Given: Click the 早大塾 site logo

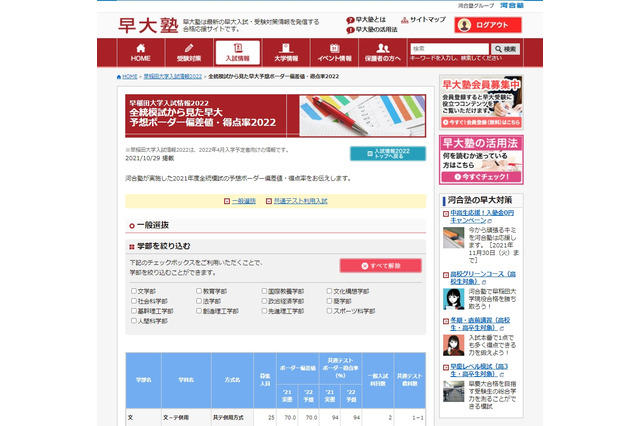Looking at the screenshot, I should click(148, 25).
